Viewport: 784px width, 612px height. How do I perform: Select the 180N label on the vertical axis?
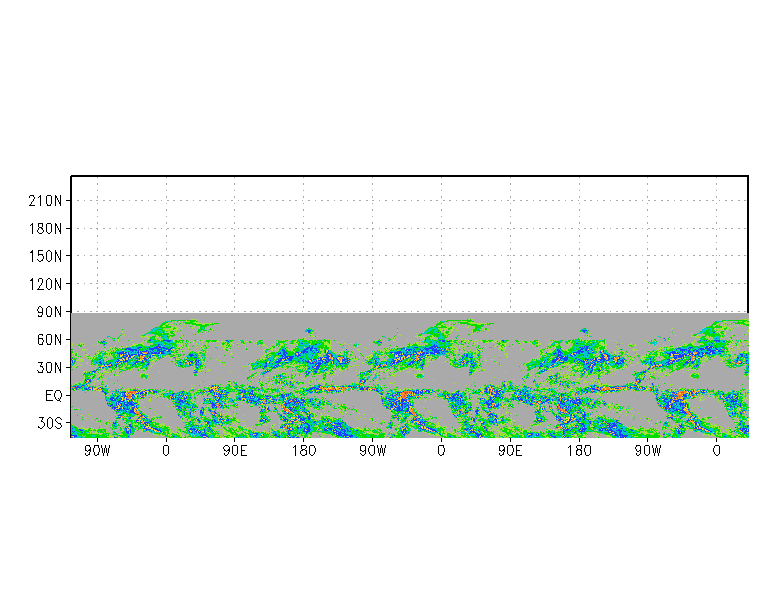pos(46,228)
